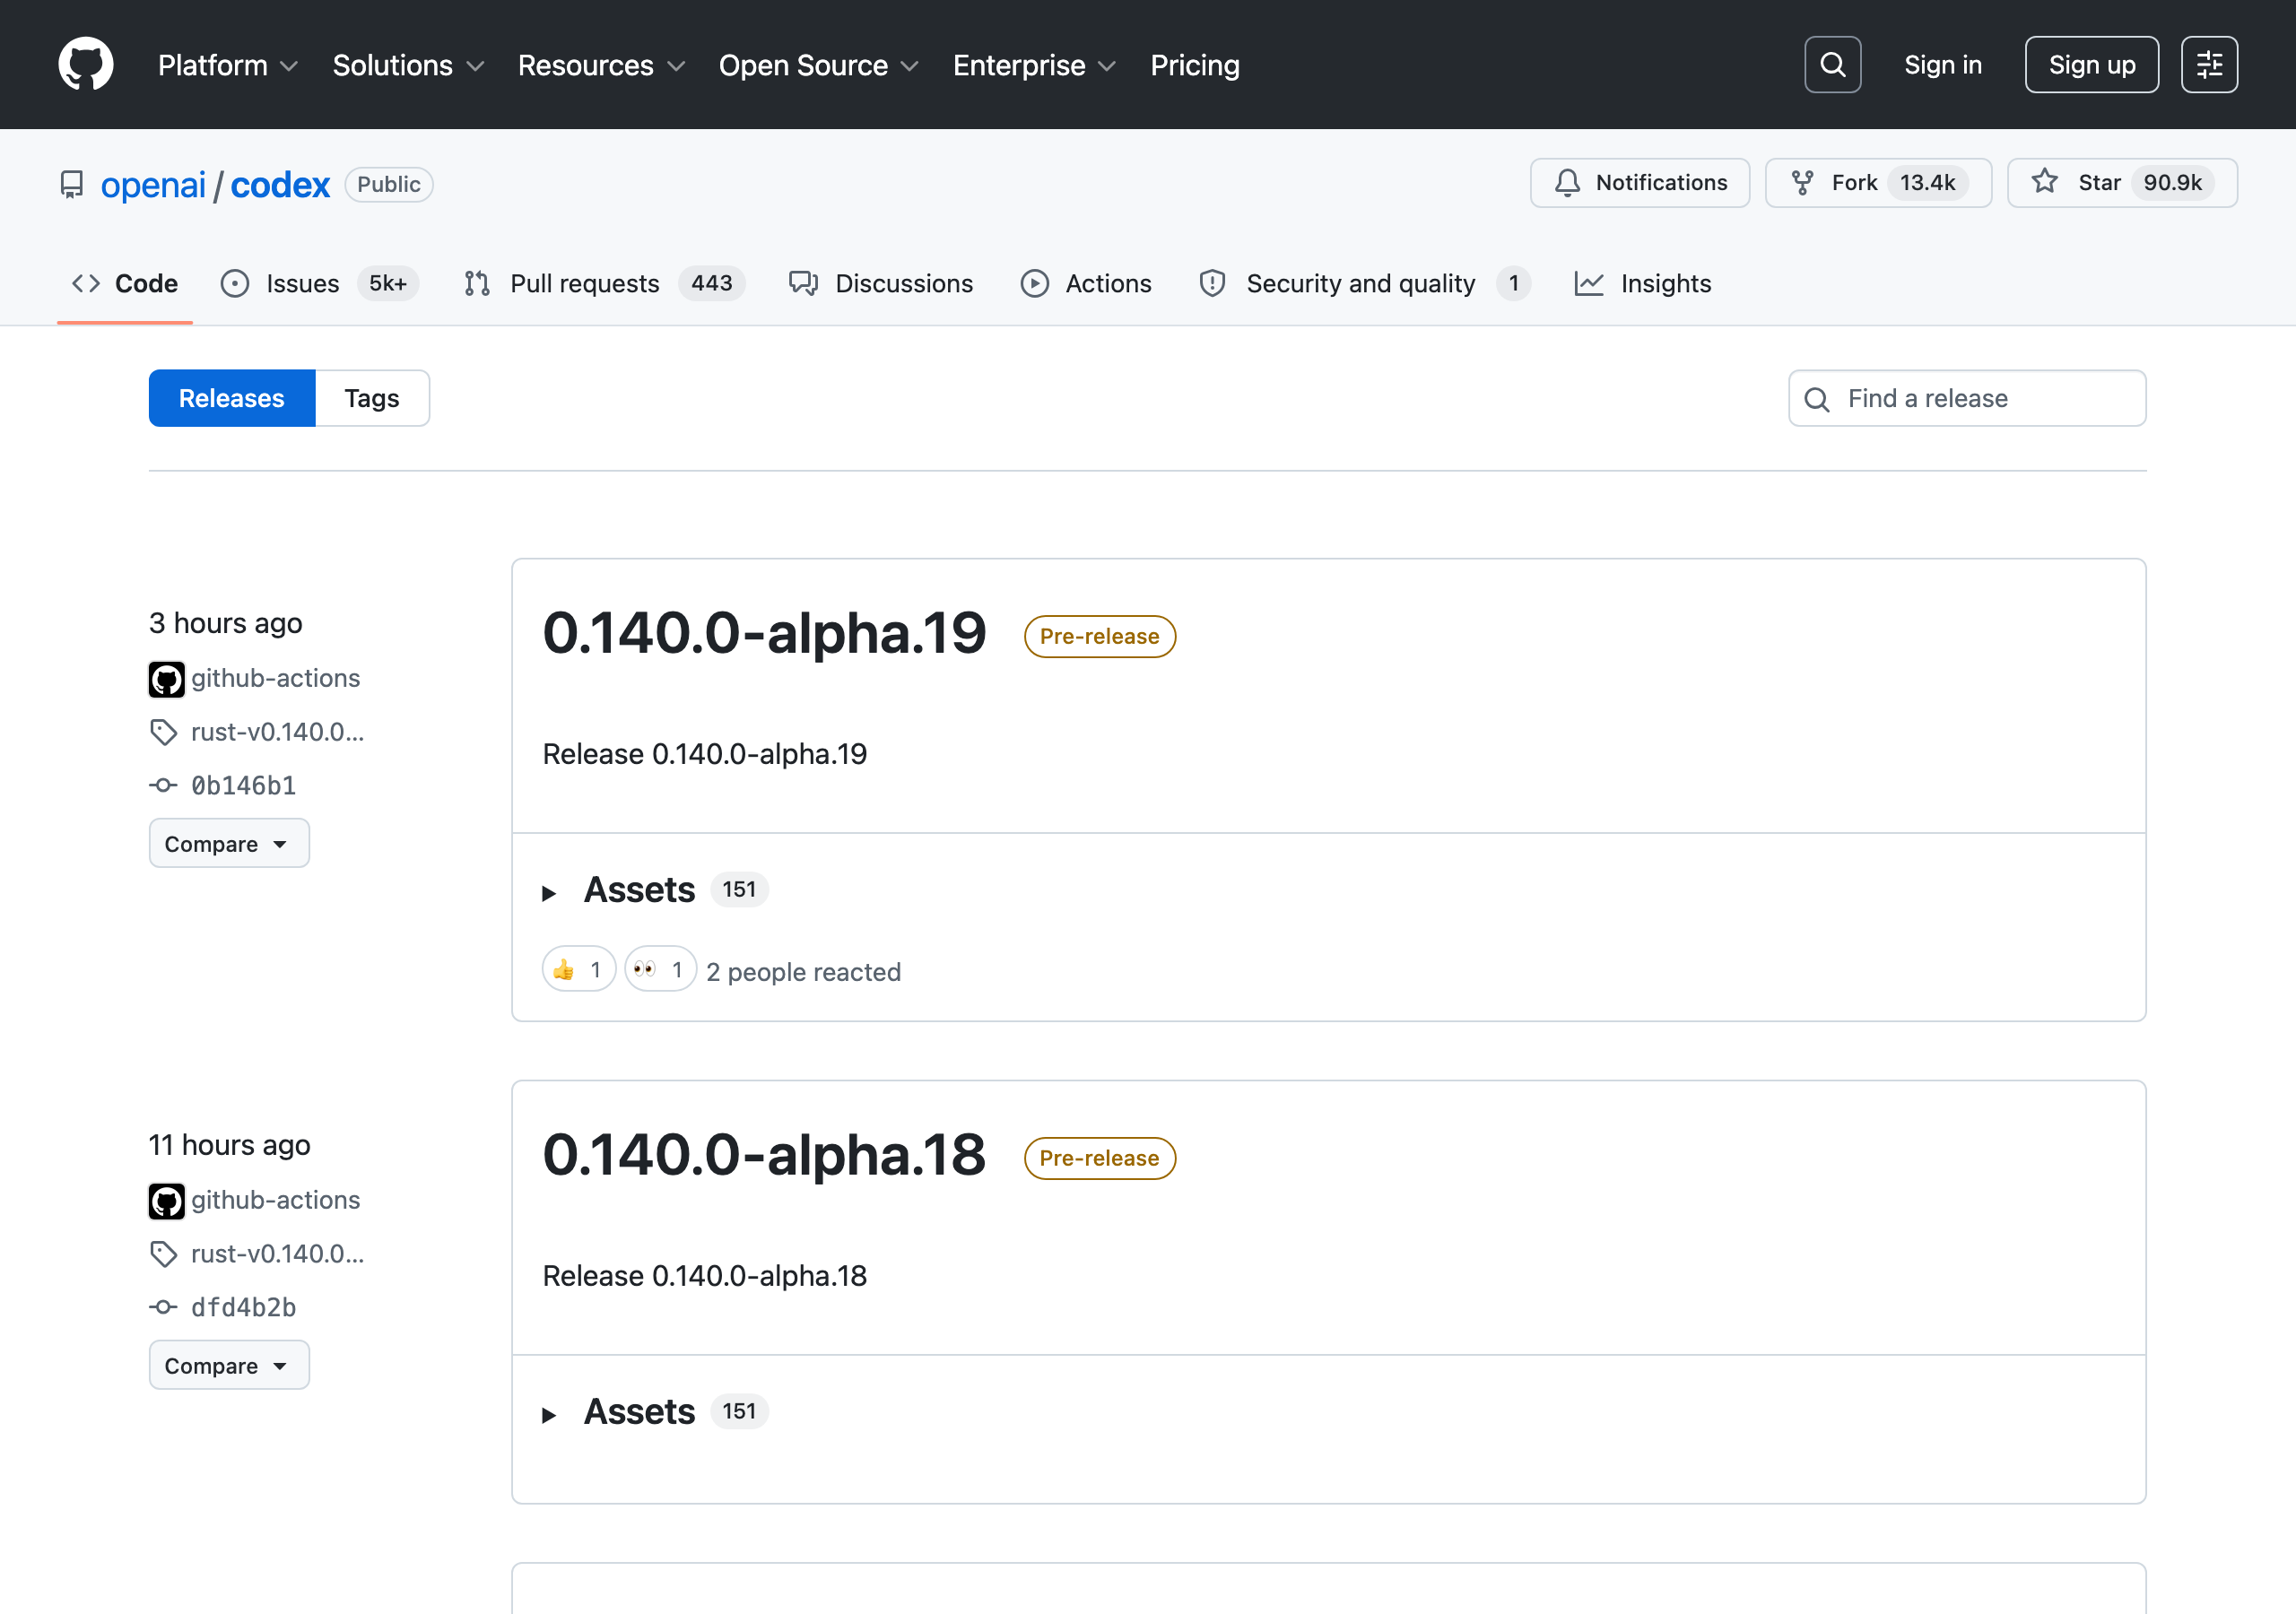Screen dimensions: 2296x1614
Task: Open the Platform dropdown menu
Action: tap(228, 66)
